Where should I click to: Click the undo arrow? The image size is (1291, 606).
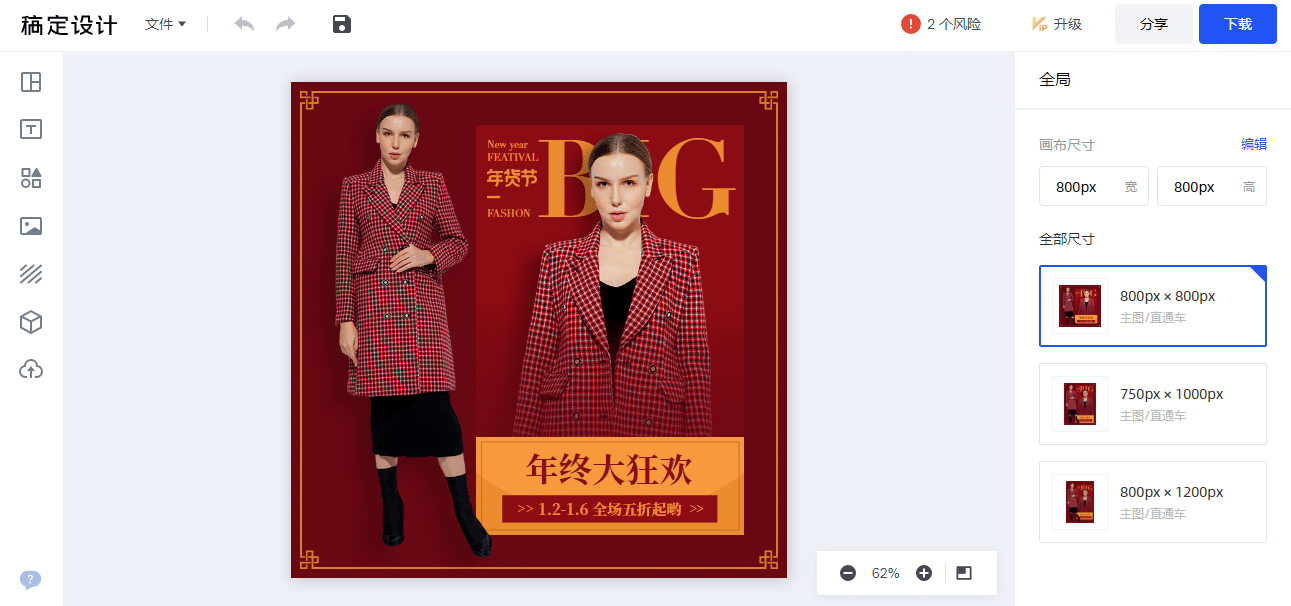point(244,24)
